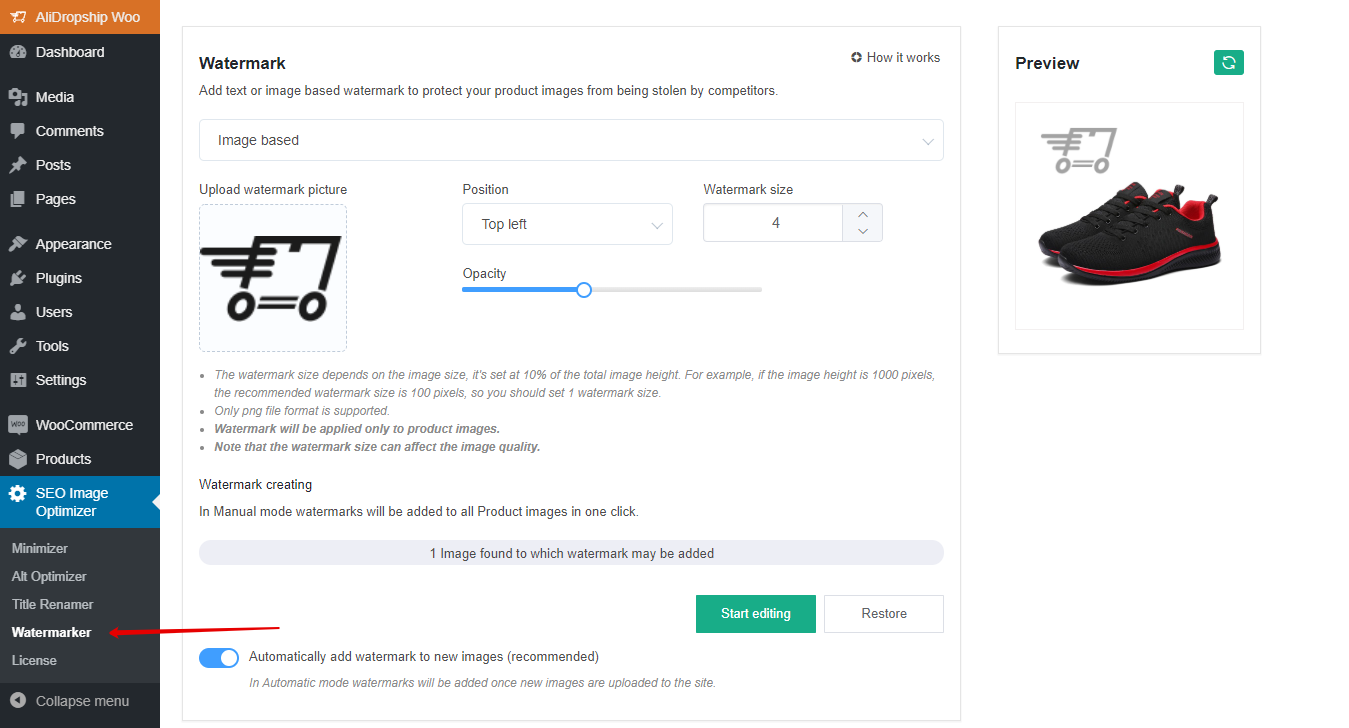Click the Media icon in sidebar
The width and height of the screenshot is (1349, 728).
[x=18, y=97]
